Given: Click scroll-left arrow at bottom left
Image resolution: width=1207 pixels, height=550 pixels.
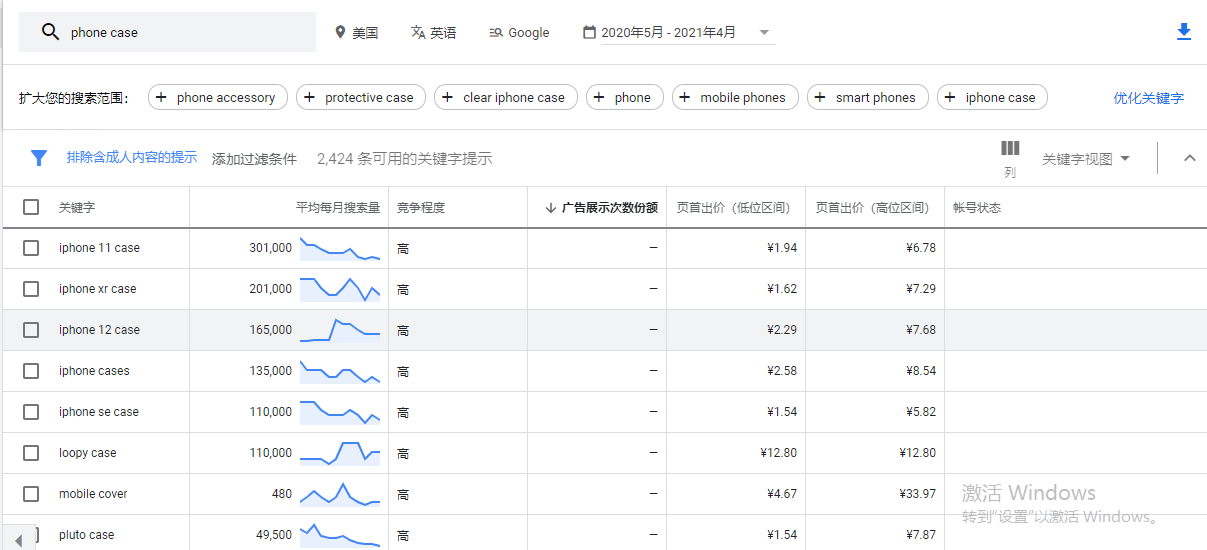Looking at the screenshot, I should point(19,540).
